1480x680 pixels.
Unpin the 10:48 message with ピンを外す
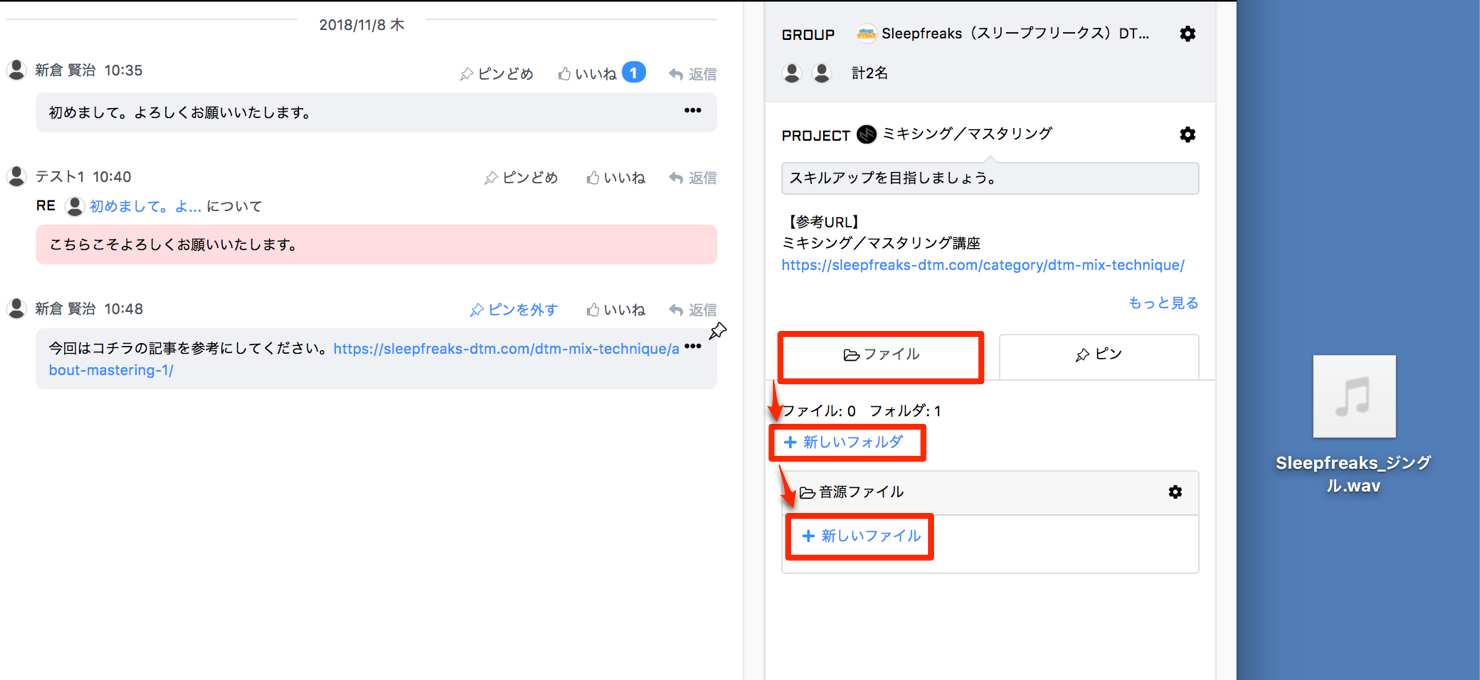coord(513,310)
